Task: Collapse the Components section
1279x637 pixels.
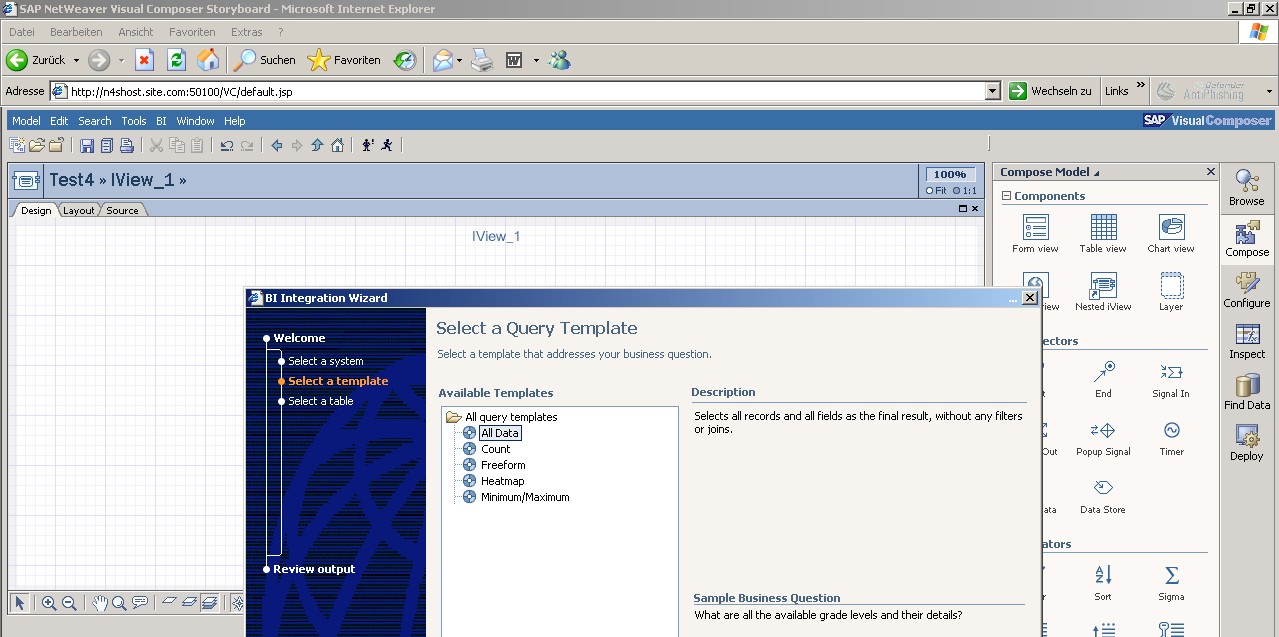Action: pyautogui.click(x=1007, y=196)
